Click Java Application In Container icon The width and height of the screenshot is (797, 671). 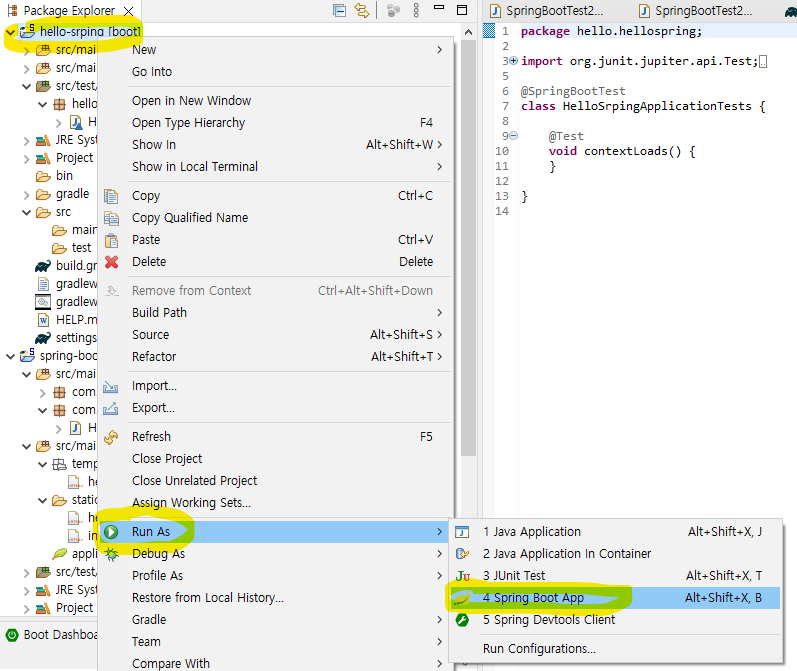(462, 554)
